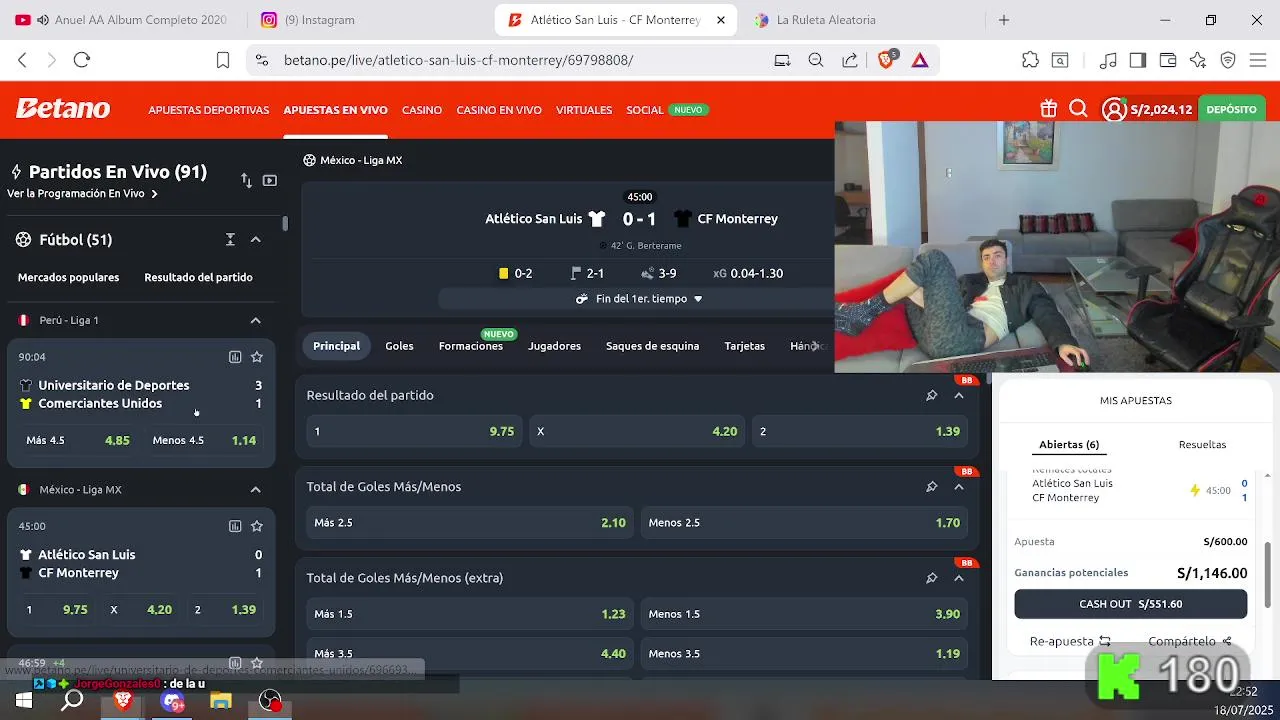This screenshot has height=720, width=1280.
Task: Click the green Depósito button
Action: tap(1231, 109)
